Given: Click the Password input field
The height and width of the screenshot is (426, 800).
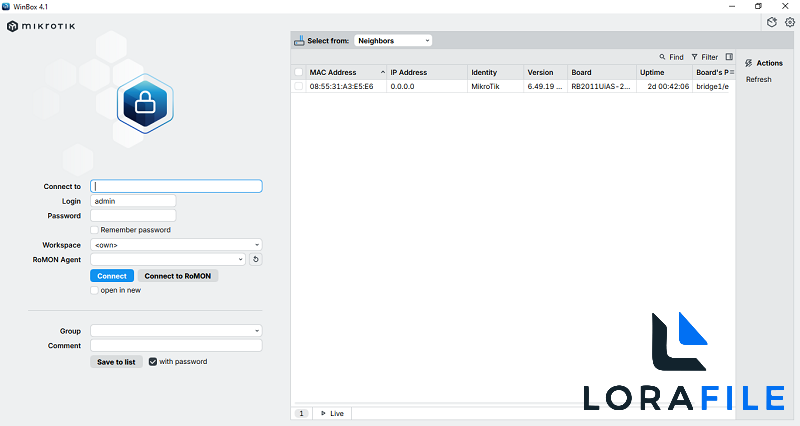Looking at the screenshot, I should [133, 216].
